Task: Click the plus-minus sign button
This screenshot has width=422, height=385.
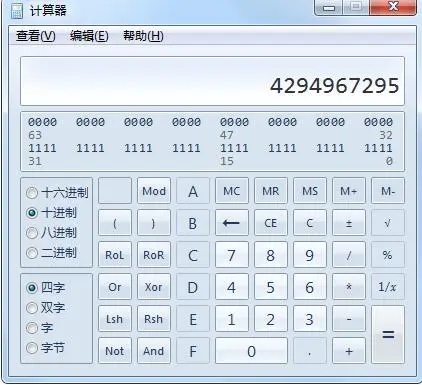Action: 349,223
